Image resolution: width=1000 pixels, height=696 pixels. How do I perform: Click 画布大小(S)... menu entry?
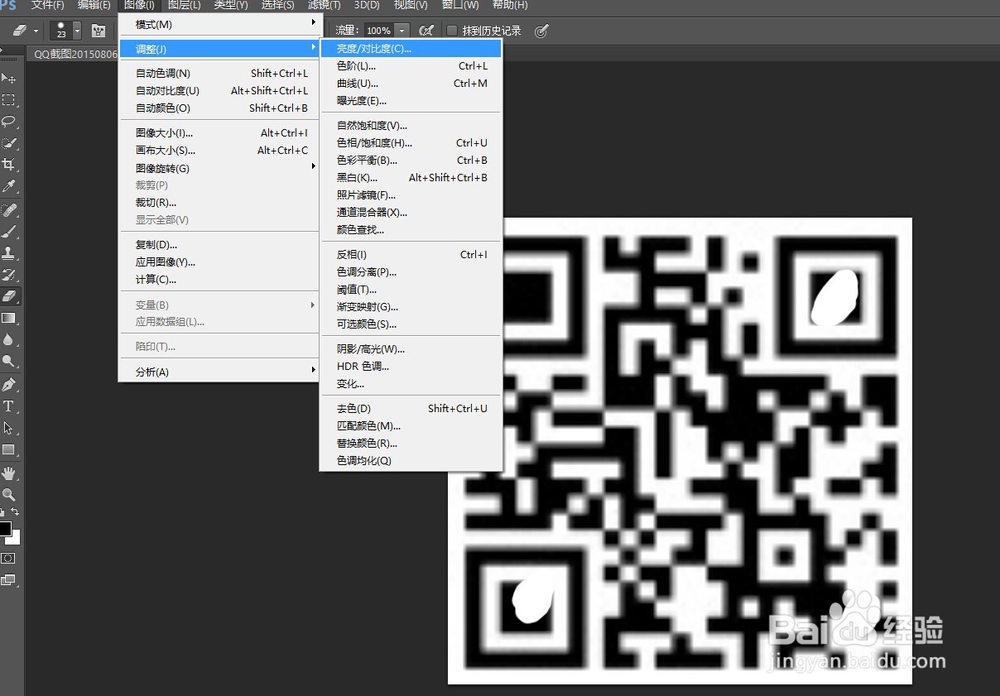point(219,151)
